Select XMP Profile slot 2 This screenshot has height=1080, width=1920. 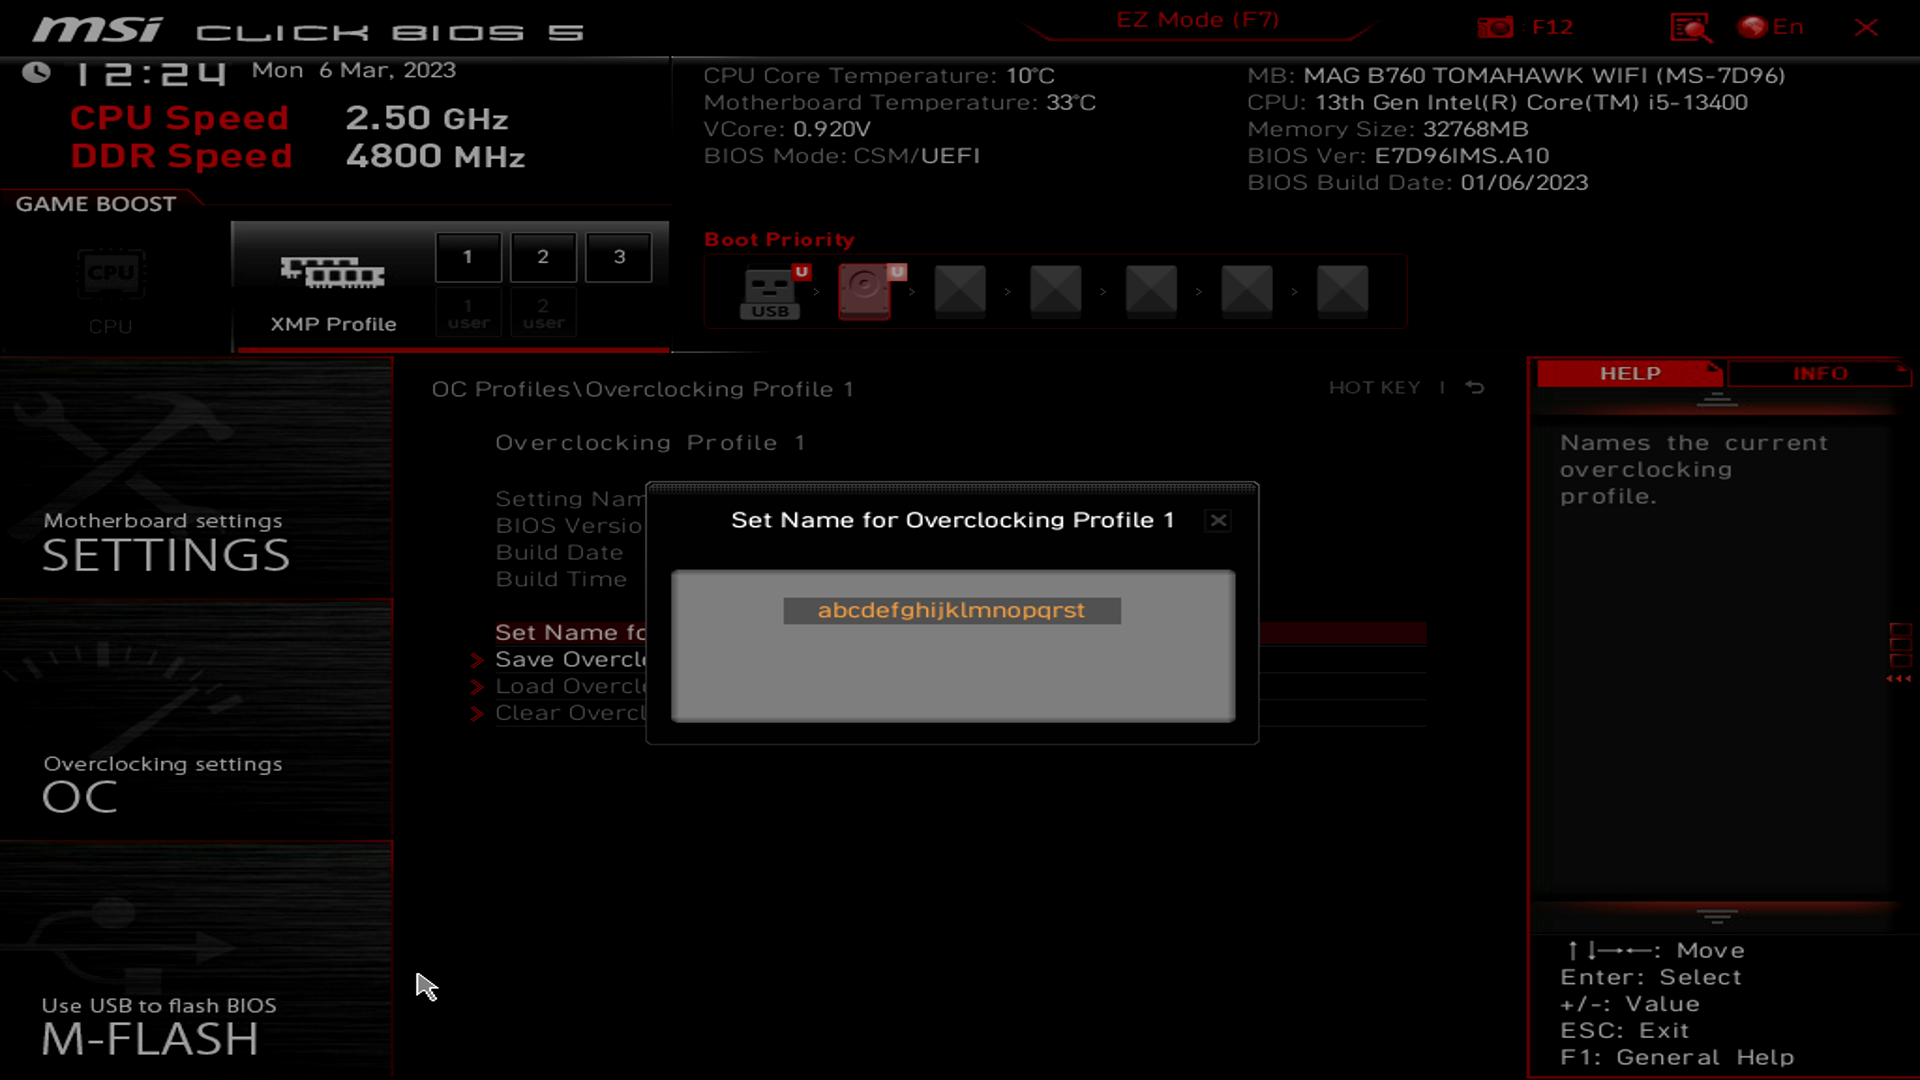(543, 256)
